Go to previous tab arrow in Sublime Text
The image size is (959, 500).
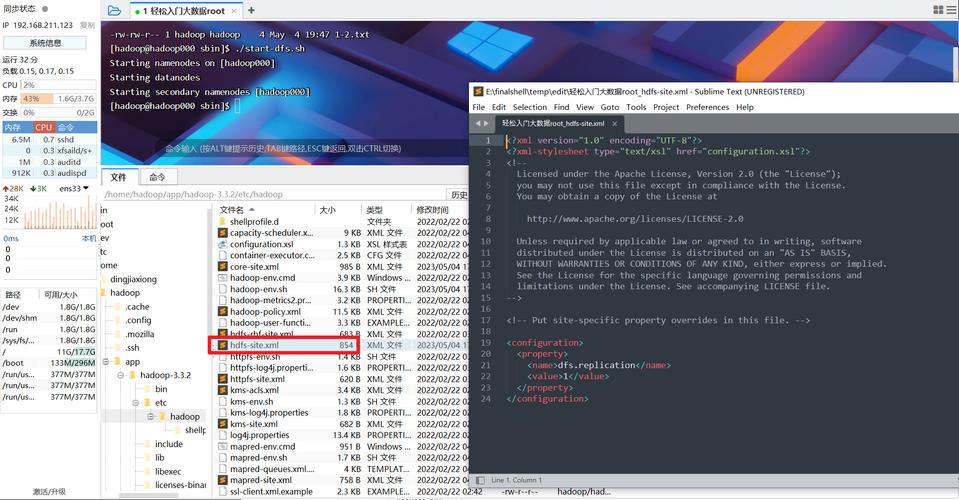(478, 123)
